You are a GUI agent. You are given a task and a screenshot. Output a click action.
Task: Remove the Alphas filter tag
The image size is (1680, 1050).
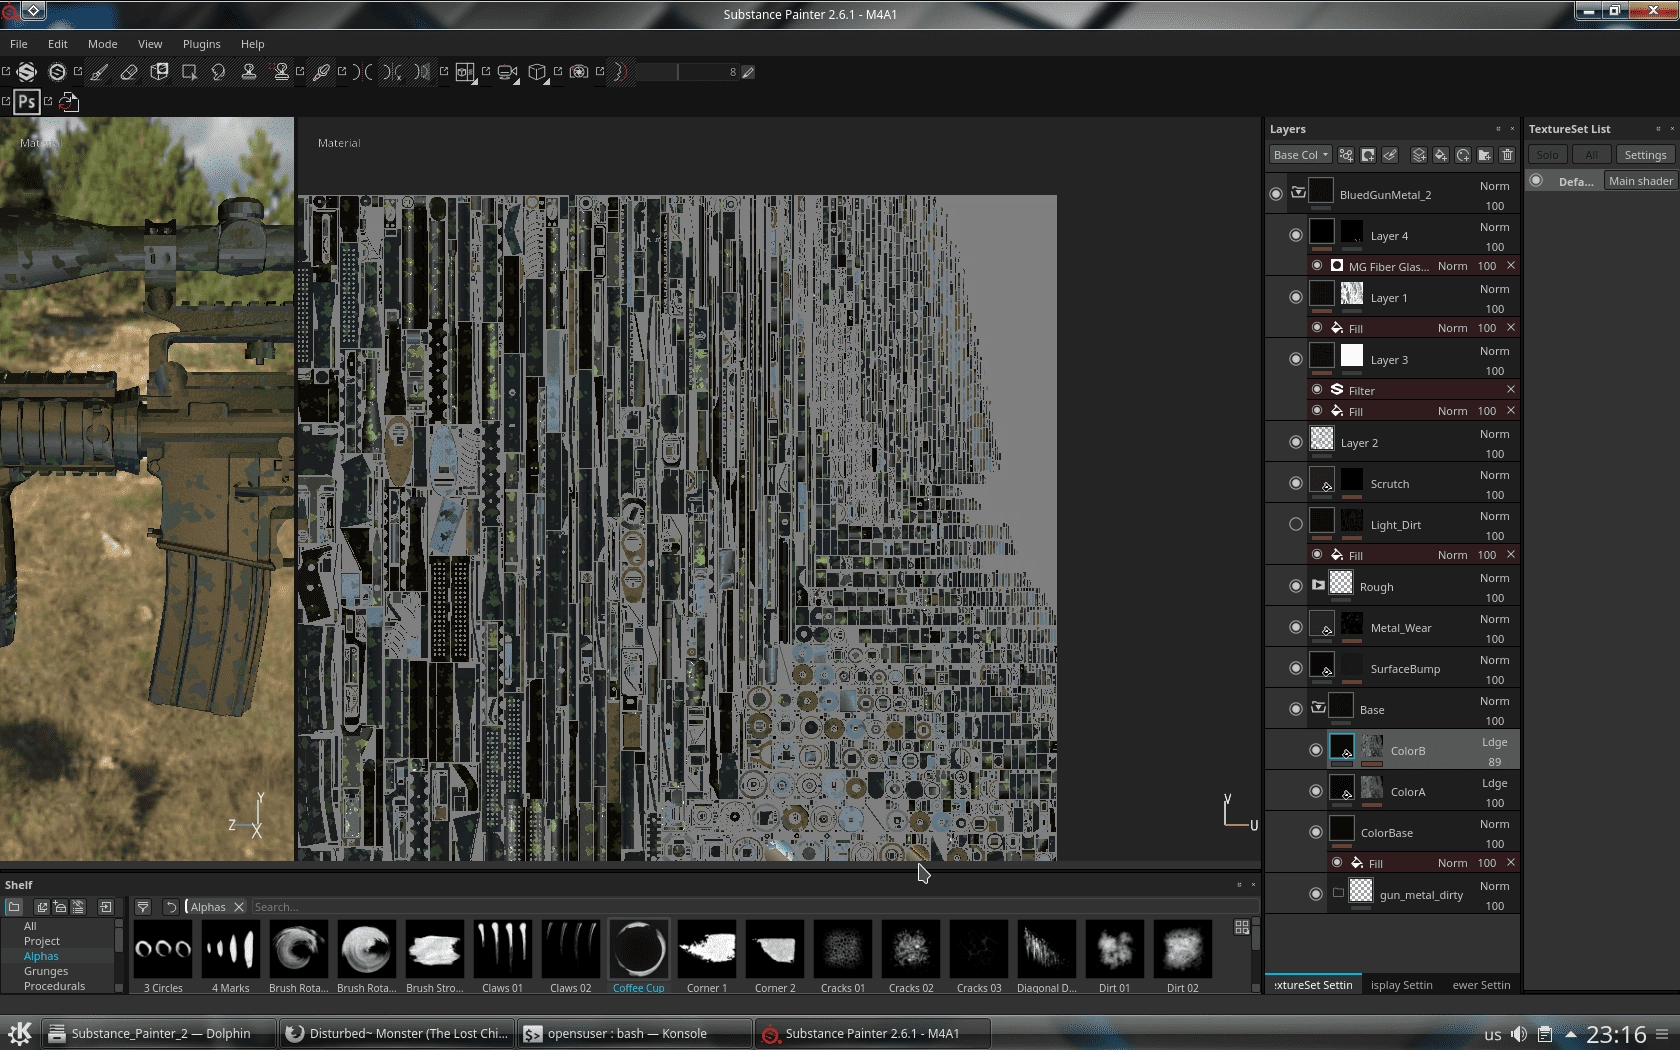pos(239,907)
